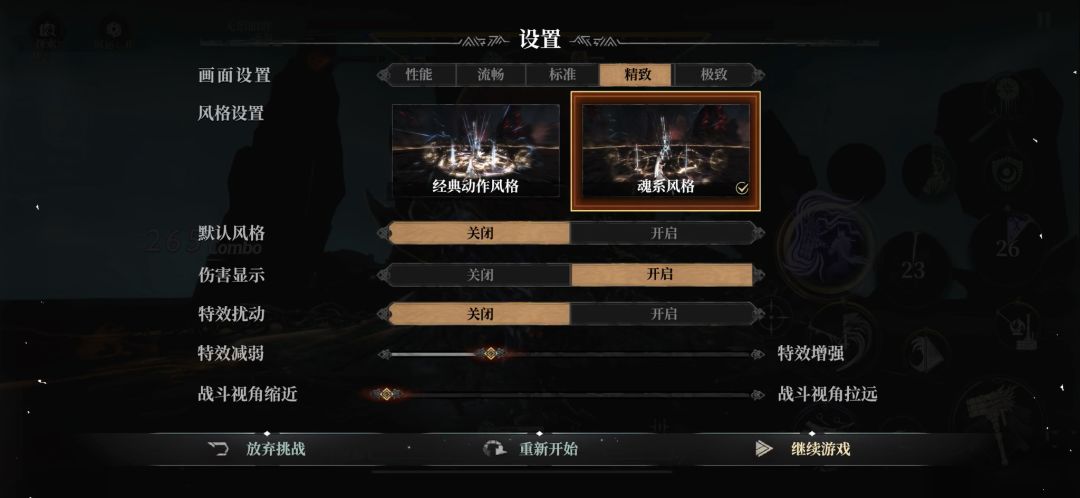
Task: Turn off 伤害显示 with 关闭
Action: tap(480, 275)
